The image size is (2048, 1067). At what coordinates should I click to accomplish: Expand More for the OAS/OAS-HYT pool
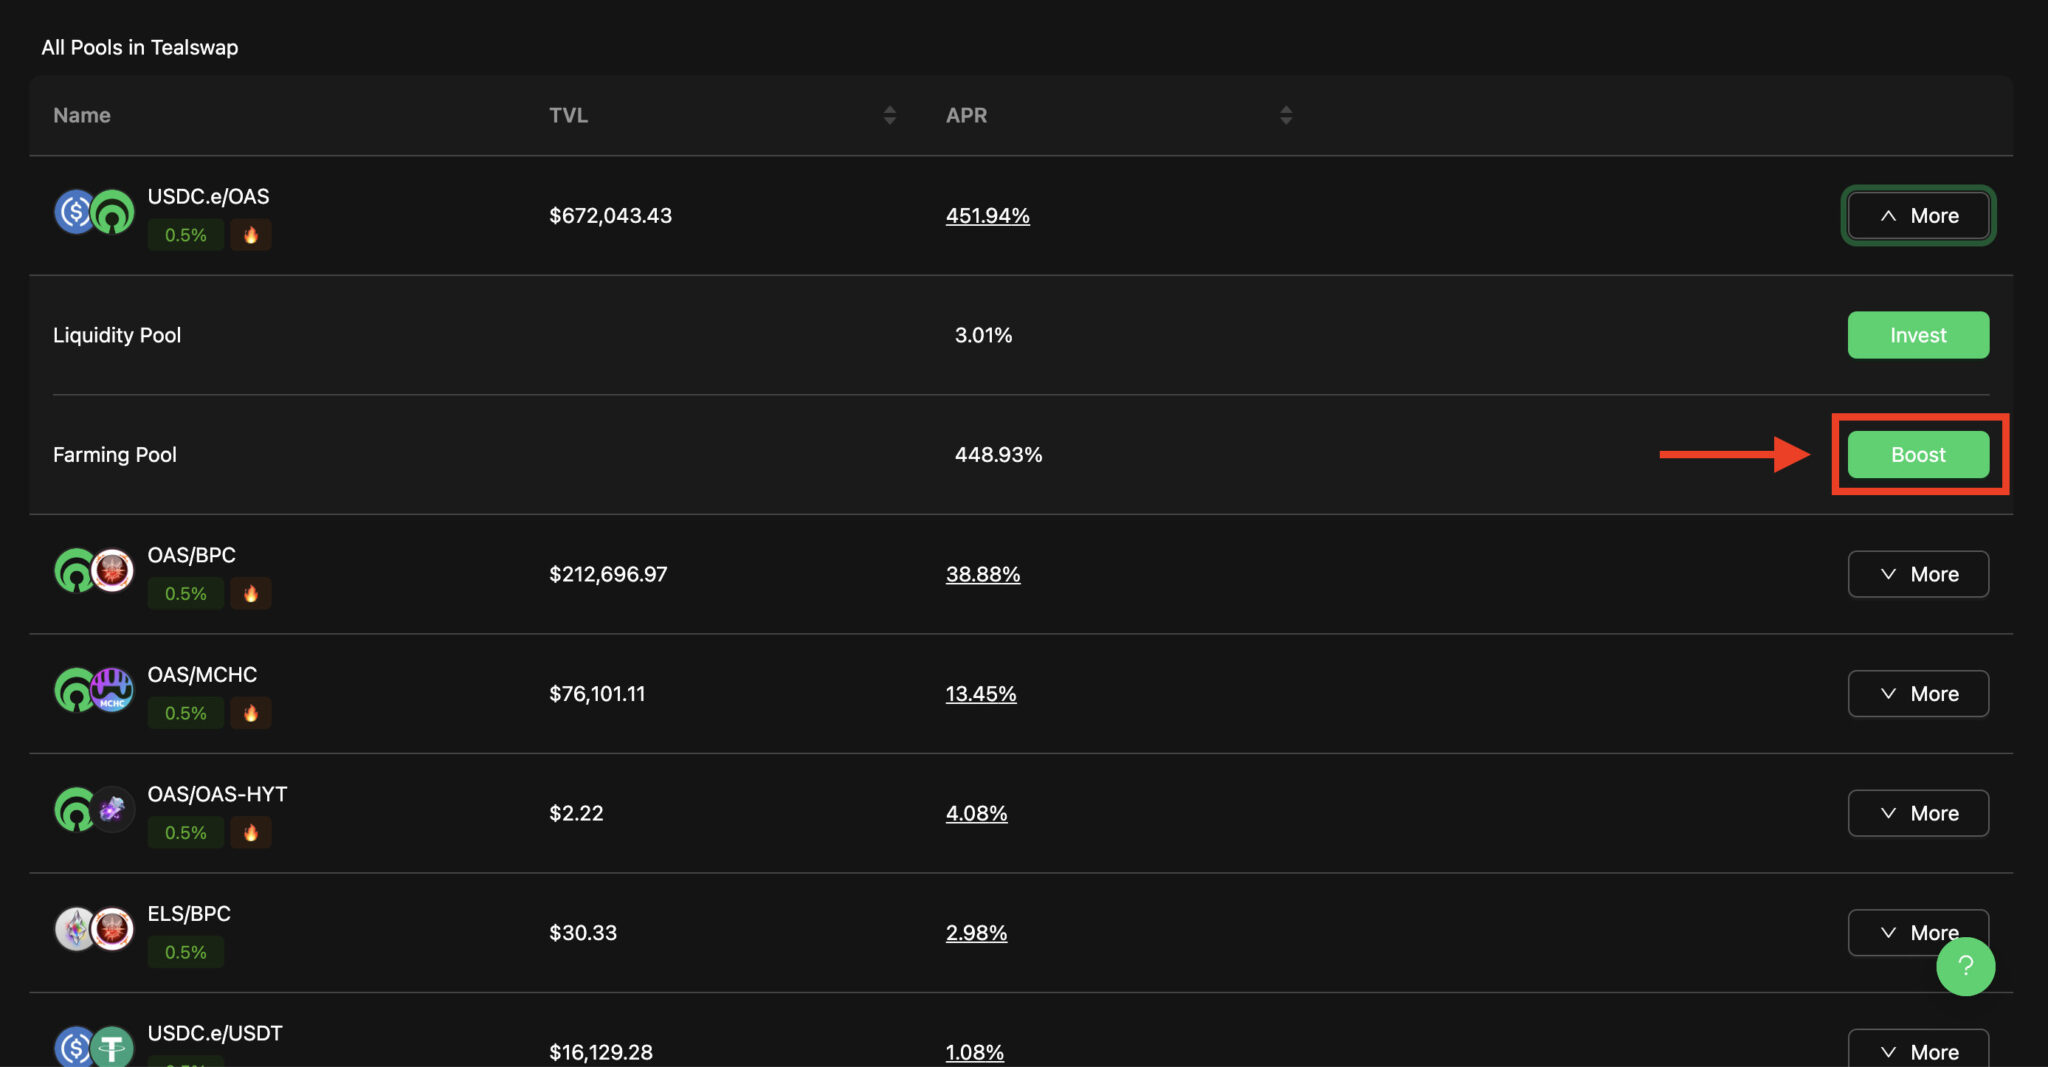point(1917,813)
